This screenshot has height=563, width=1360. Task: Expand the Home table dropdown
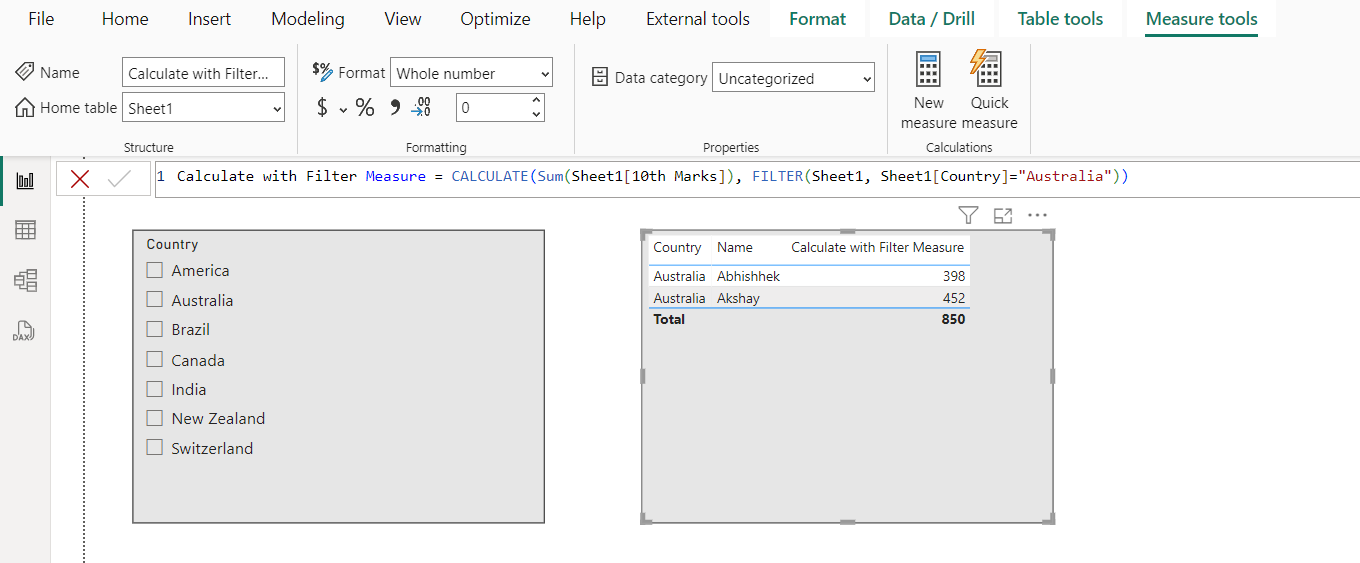(x=203, y=108)
